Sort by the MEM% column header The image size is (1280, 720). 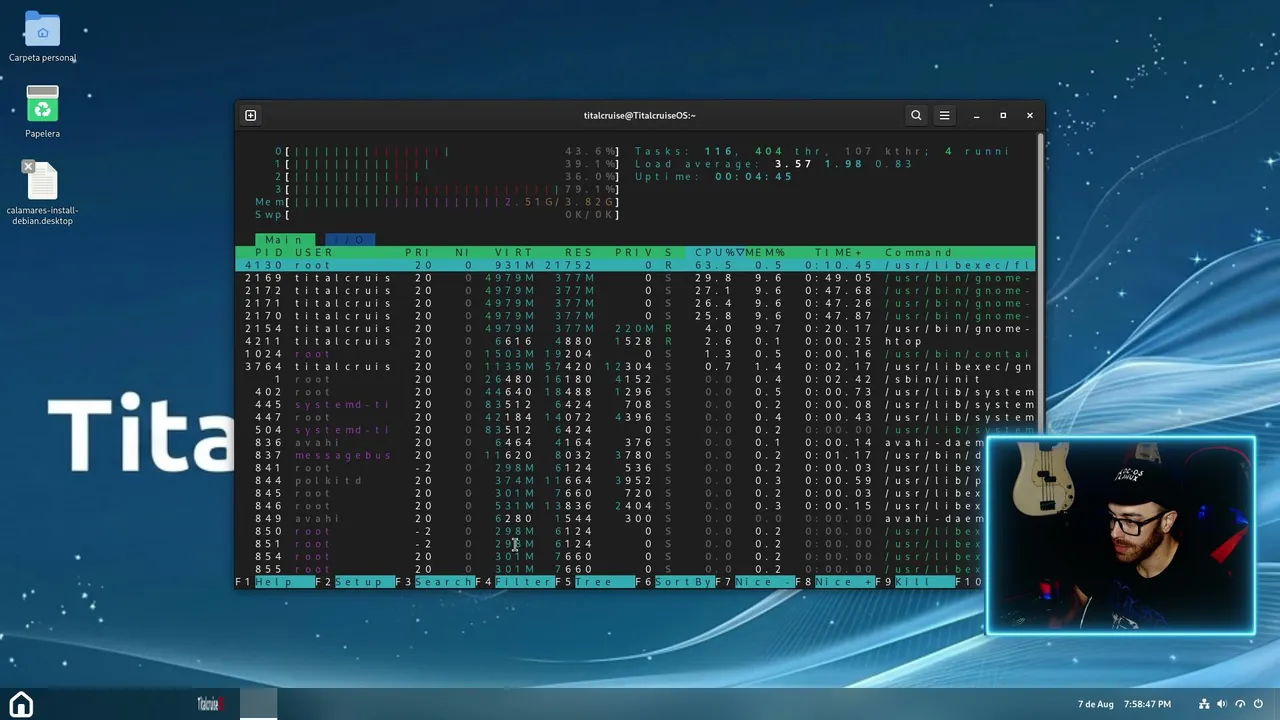click(764, 253)
